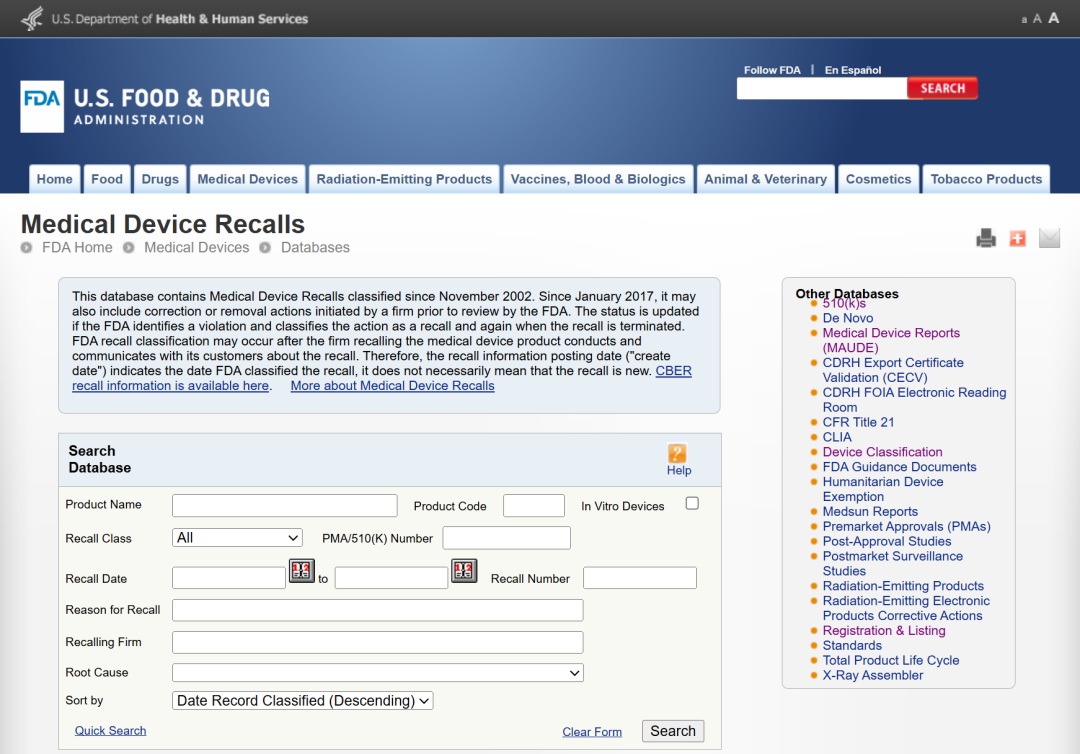Open Premarket Approvals (PMAs) link
1080x754 pixels.
(x=906, y=526)
